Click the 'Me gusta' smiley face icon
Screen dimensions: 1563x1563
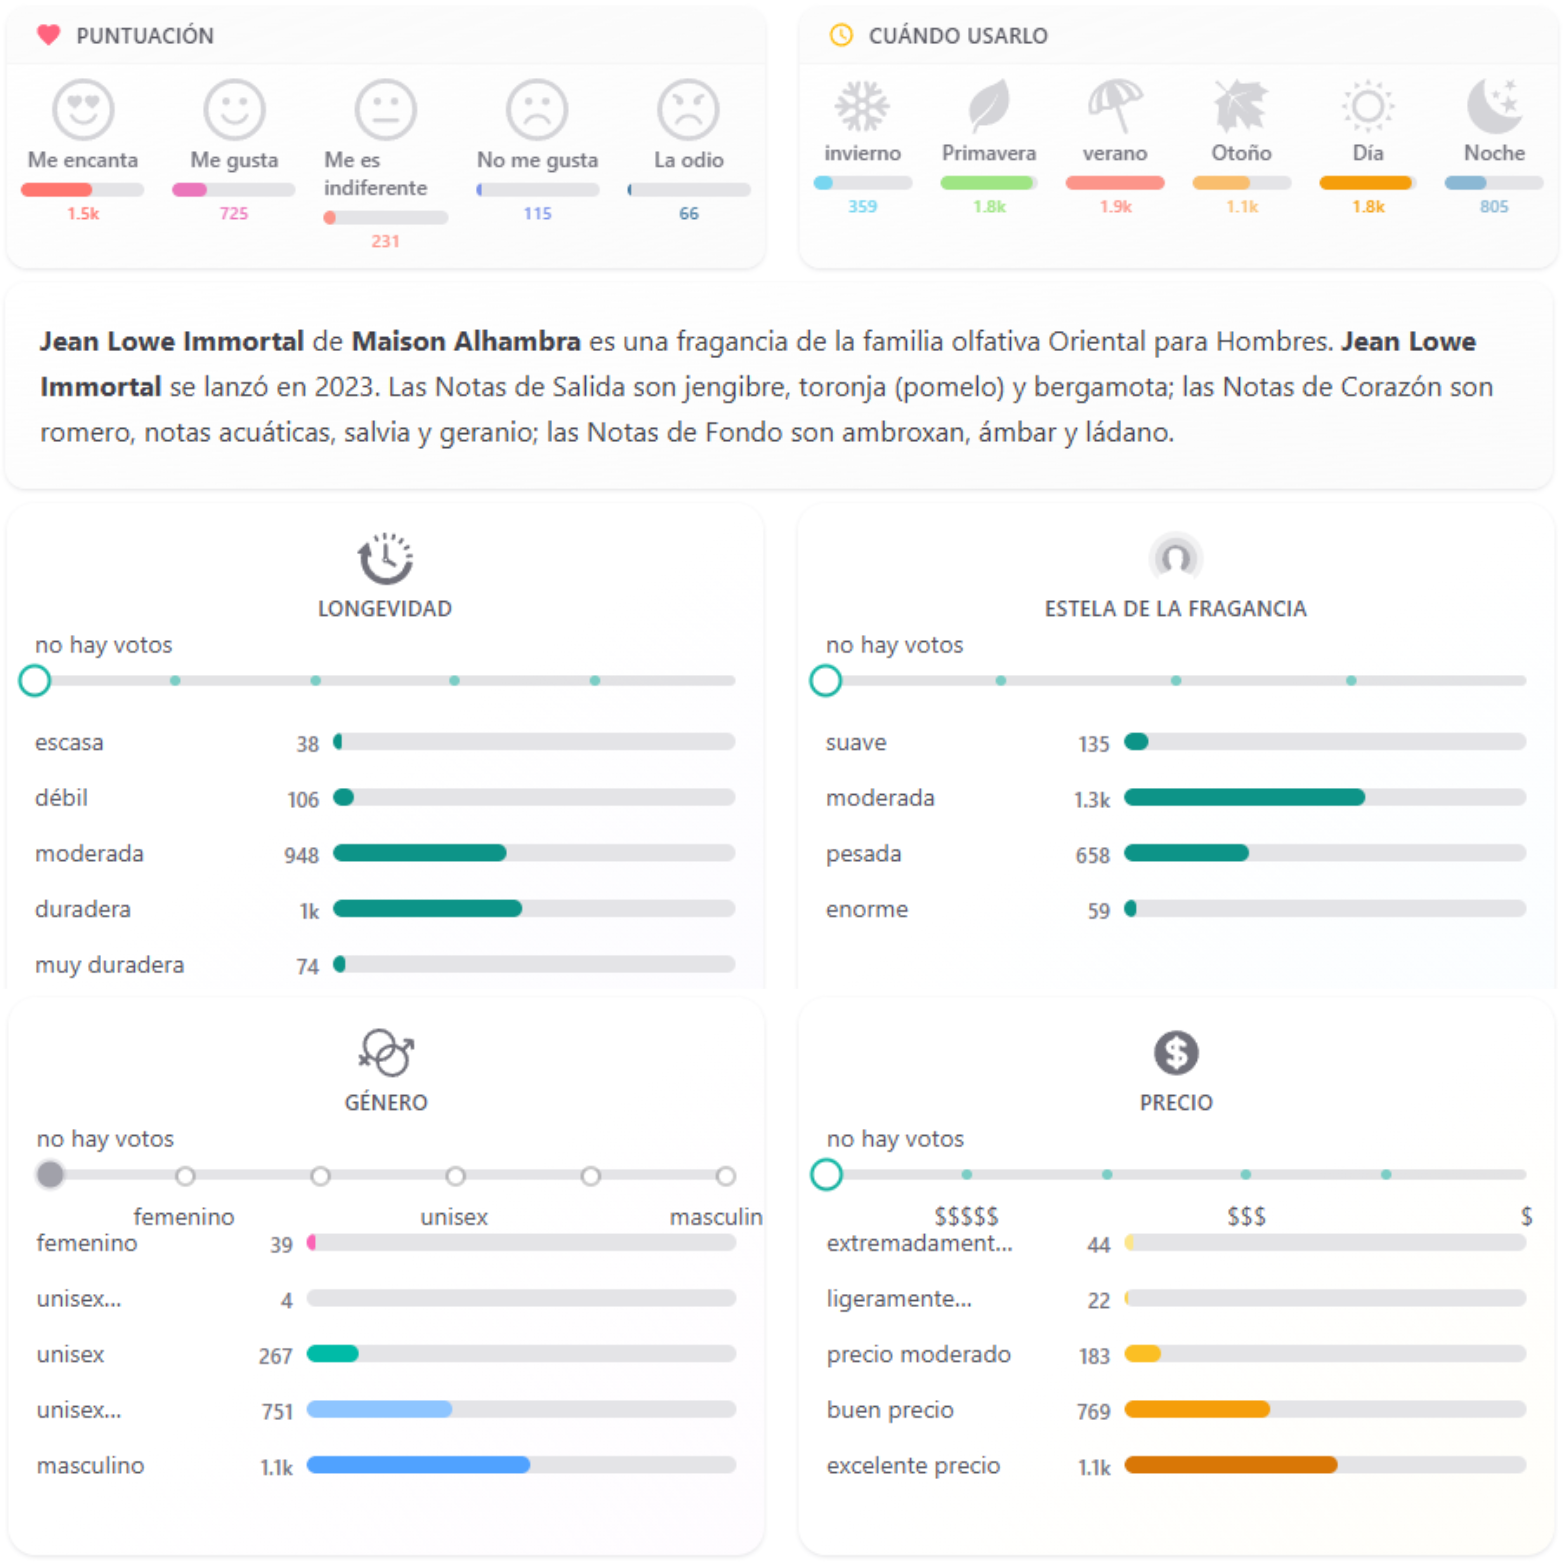click(x=234, y=109)
